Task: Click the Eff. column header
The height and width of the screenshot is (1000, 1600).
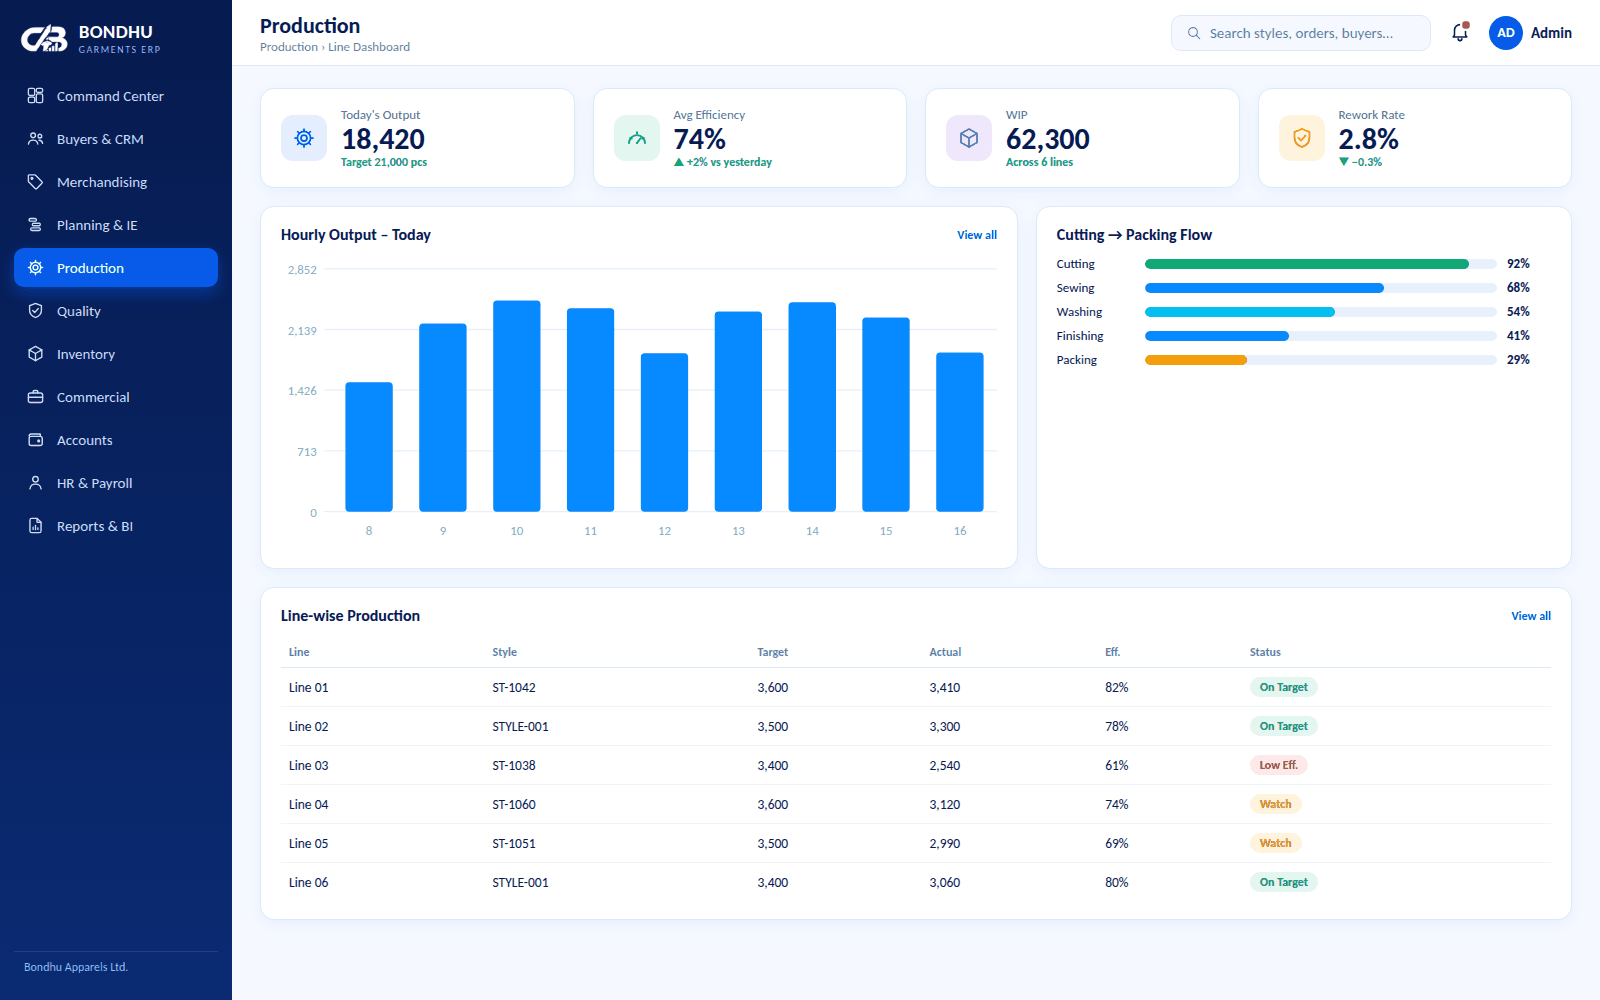Action: 1112,652
